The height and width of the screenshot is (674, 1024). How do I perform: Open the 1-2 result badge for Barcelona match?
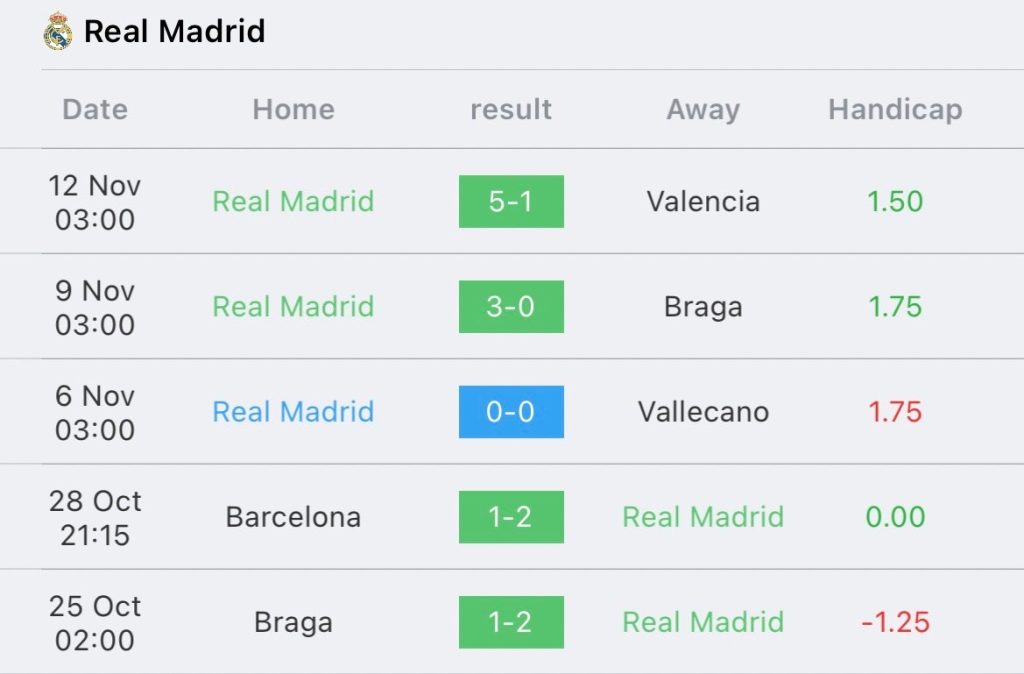coord(511,517)
